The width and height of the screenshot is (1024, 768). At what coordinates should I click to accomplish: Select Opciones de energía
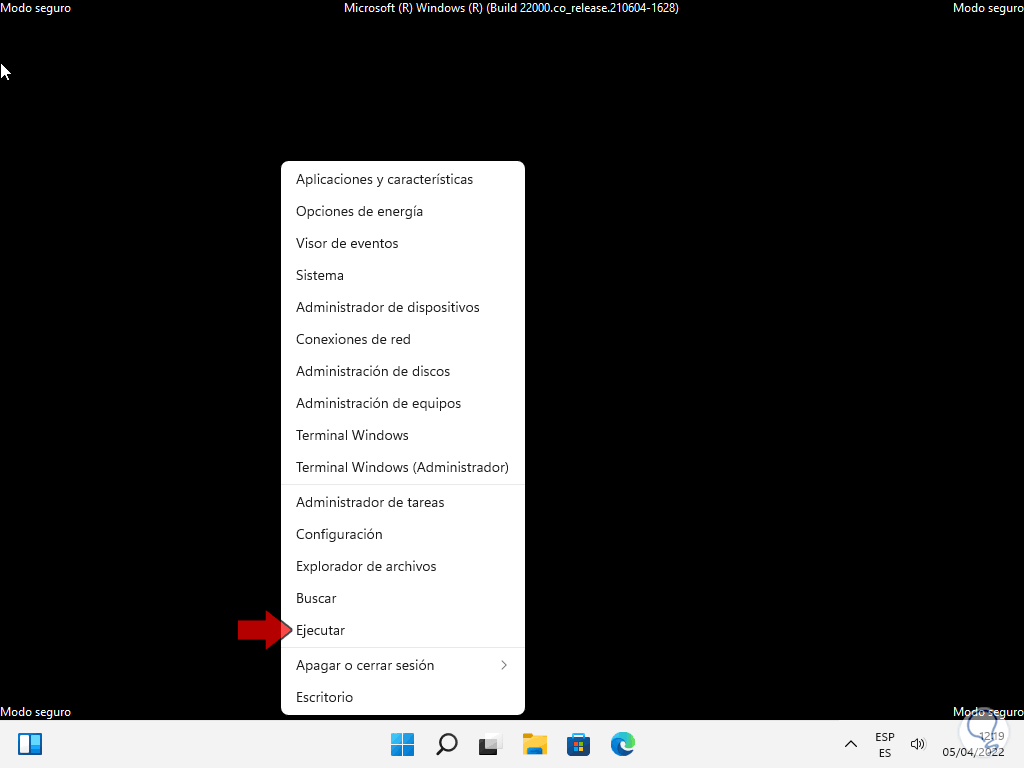[403, 211]
